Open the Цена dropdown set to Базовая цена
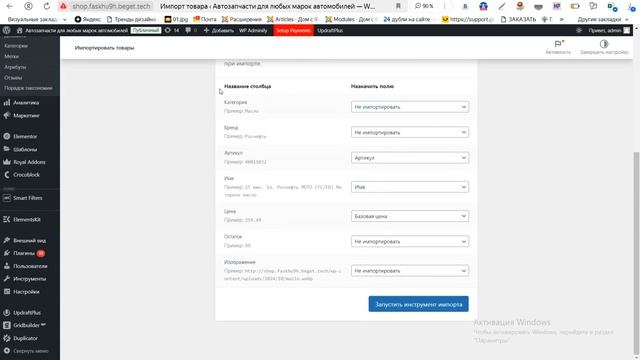Image resolution: width=640 pixels, height=360 pixels. (x=410, y=216)
